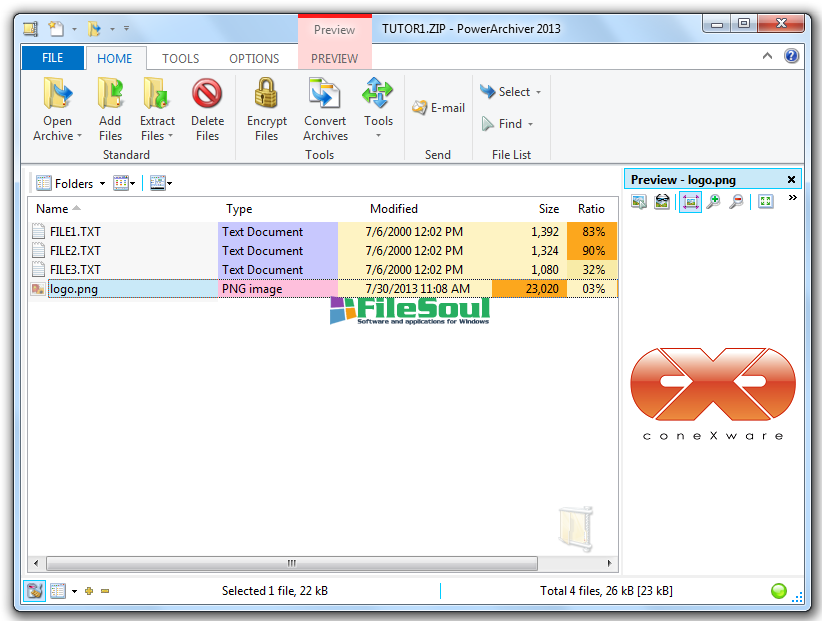Image resolution: width=822 pixels, height=621 pixels.
Task: Toggle fit-to-window icon in preview toolbar
Action: (x=690, y=202)
